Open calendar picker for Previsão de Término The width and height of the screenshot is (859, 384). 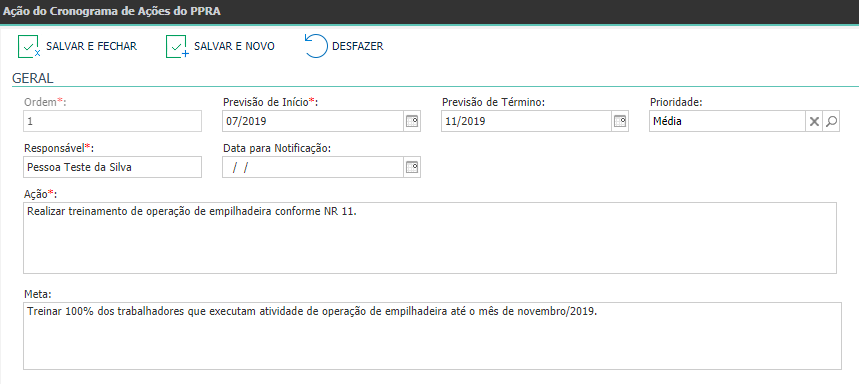coord(620,122)
